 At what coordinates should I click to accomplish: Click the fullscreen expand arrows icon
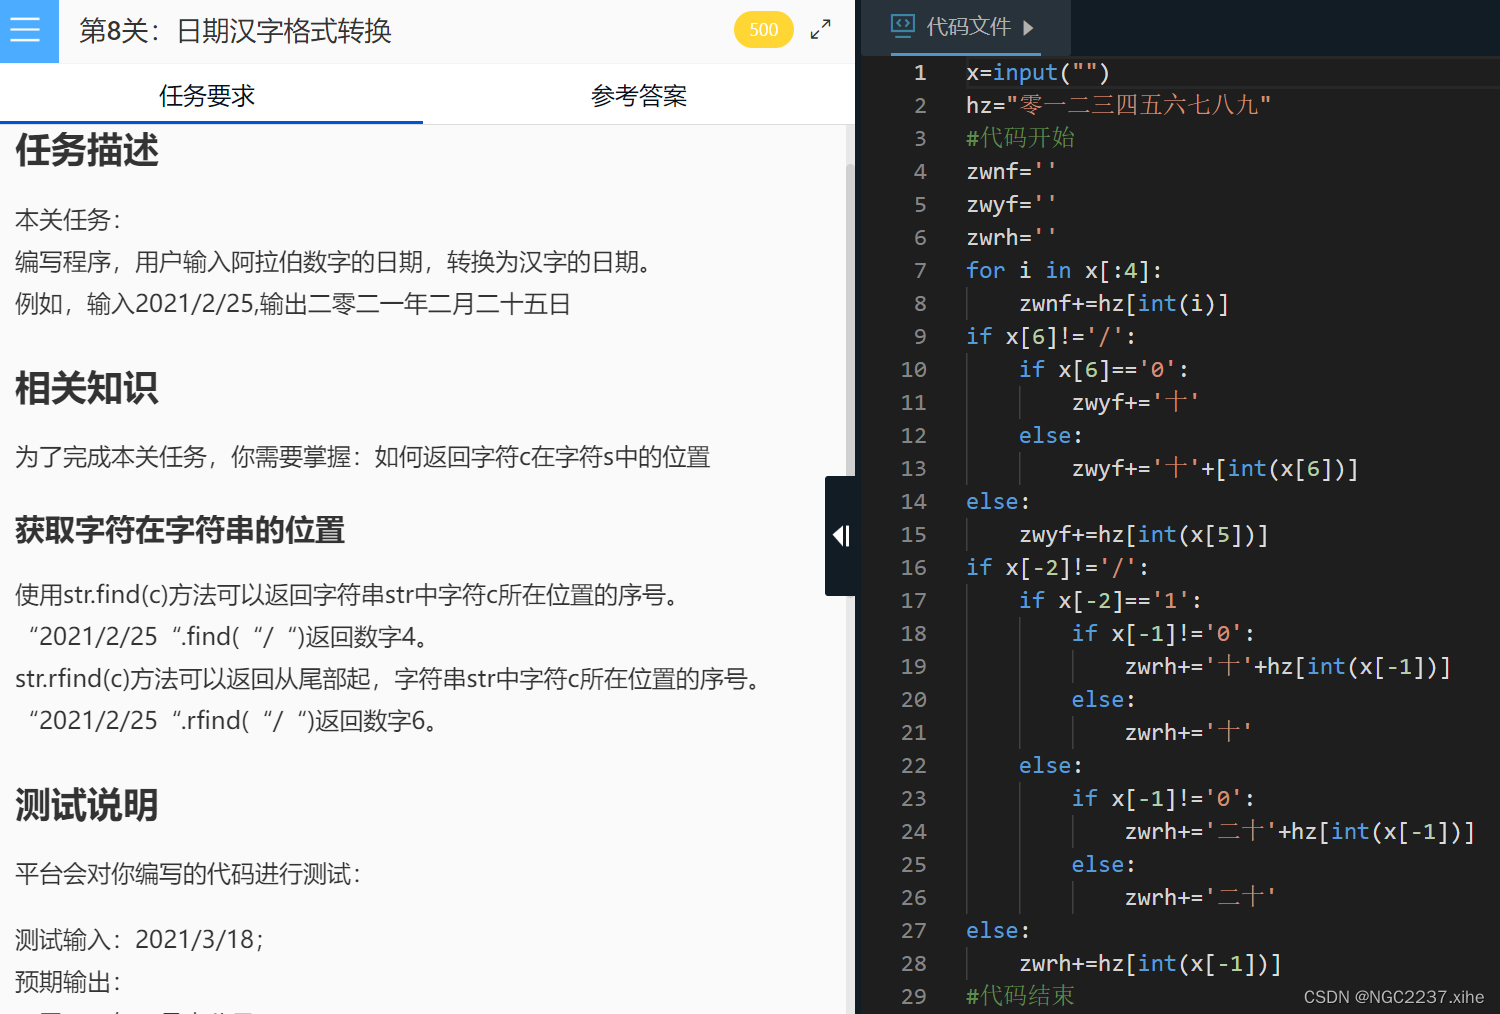coord(820,29)
